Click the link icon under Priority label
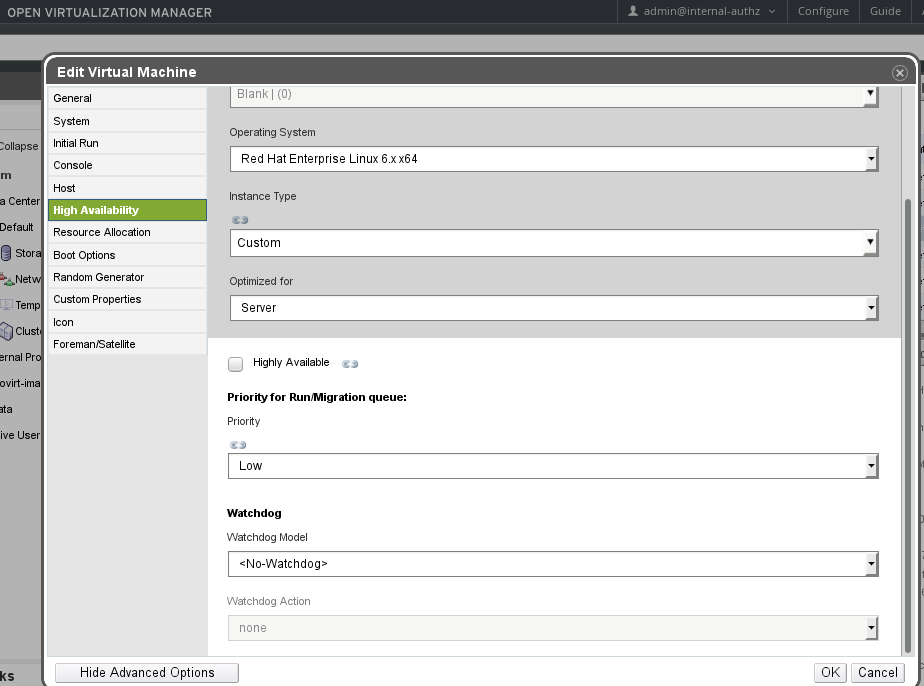The image size is (924, 686). click(238, 445)
